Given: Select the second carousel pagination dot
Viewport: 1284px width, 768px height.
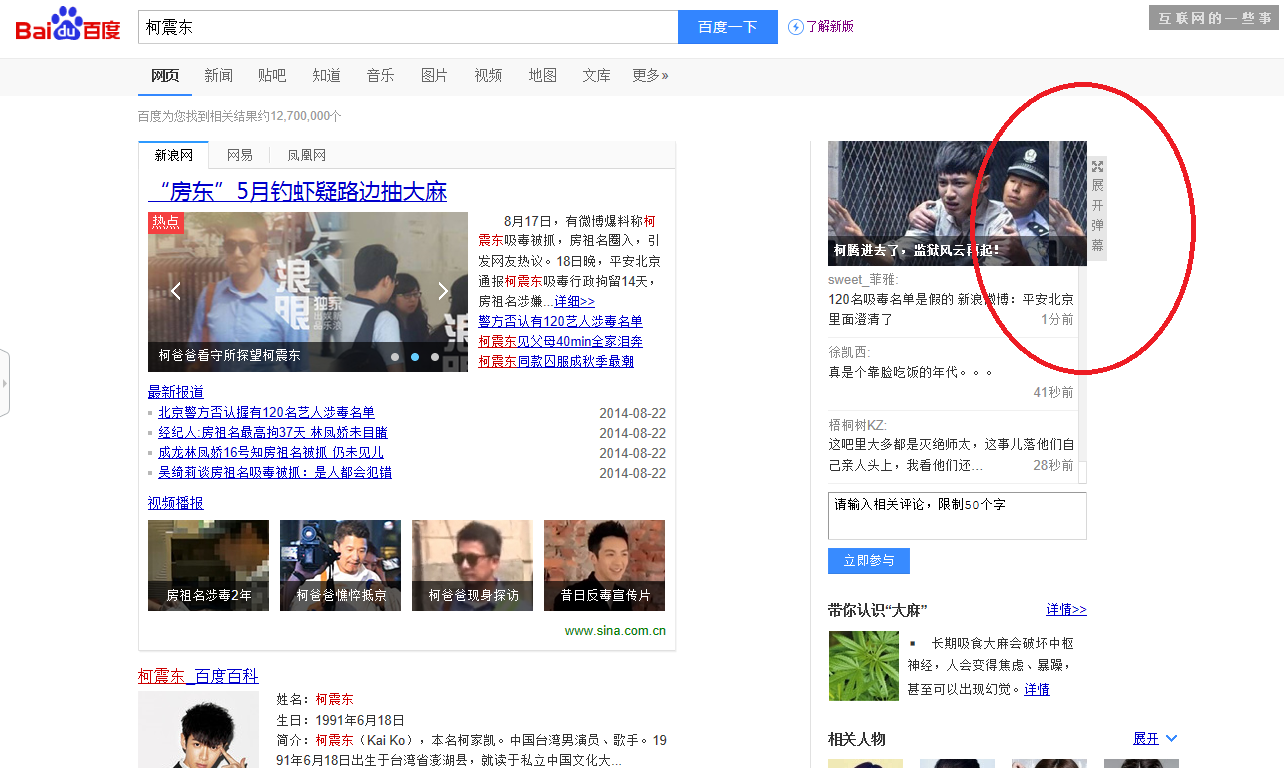Looking at the screenshot, I should pos(415,355).
